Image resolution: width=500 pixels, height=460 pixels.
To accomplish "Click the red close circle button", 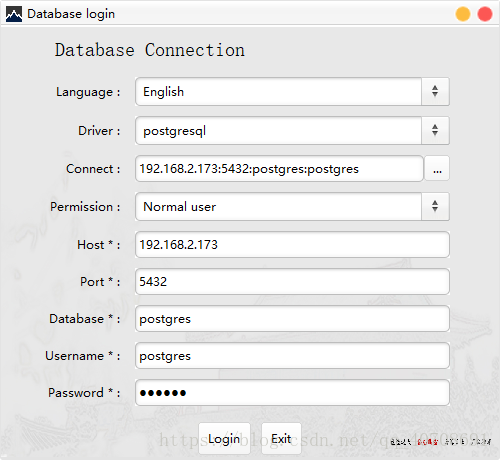I will [x=485, y=14].
